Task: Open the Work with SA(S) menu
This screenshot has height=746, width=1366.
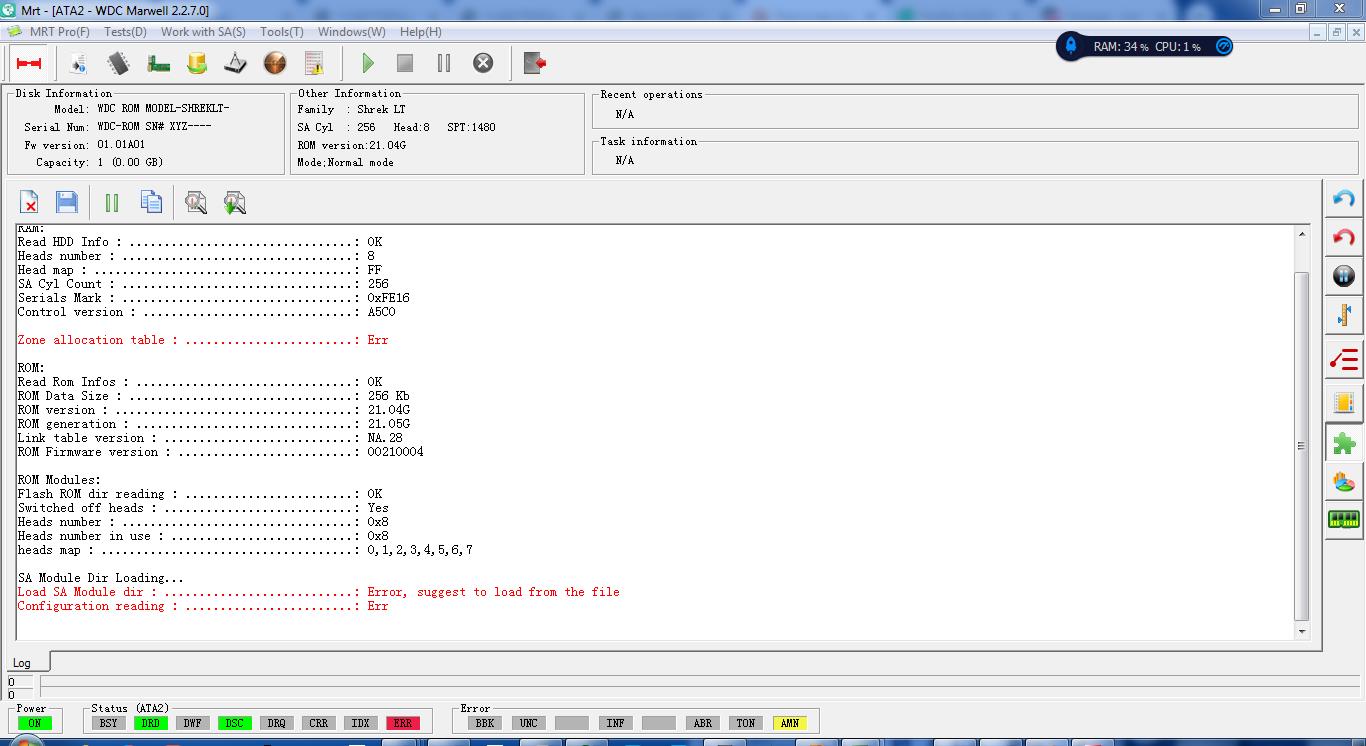Action: tap(203, 32)
